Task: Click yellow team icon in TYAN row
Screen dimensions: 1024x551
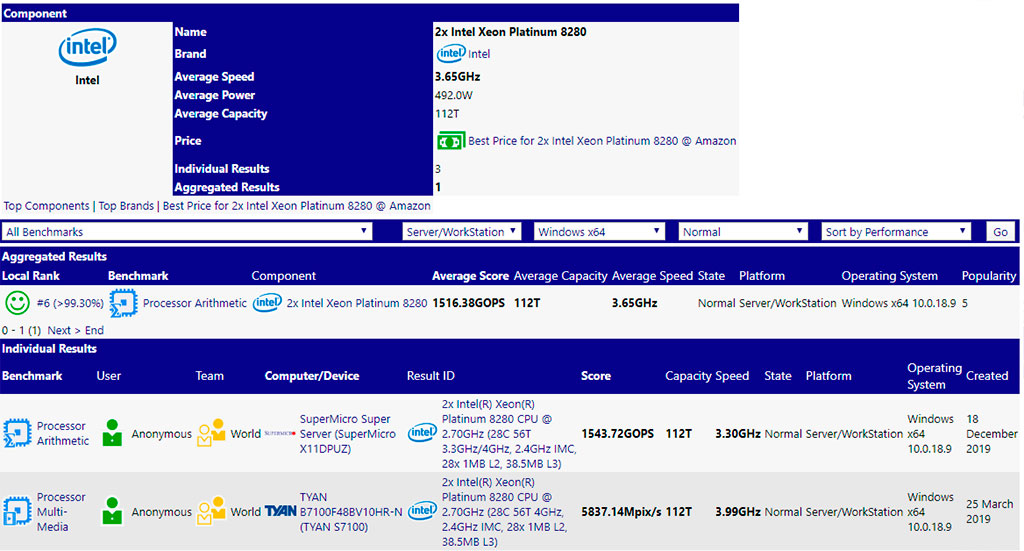Action: (211, 511)
